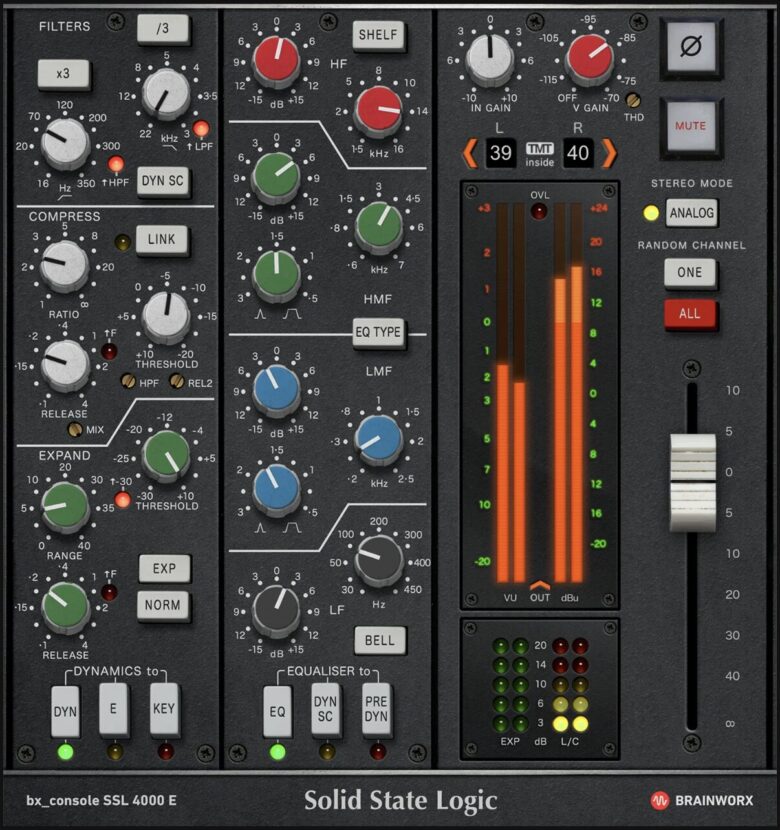Switch HF band to SHELF

379,35
